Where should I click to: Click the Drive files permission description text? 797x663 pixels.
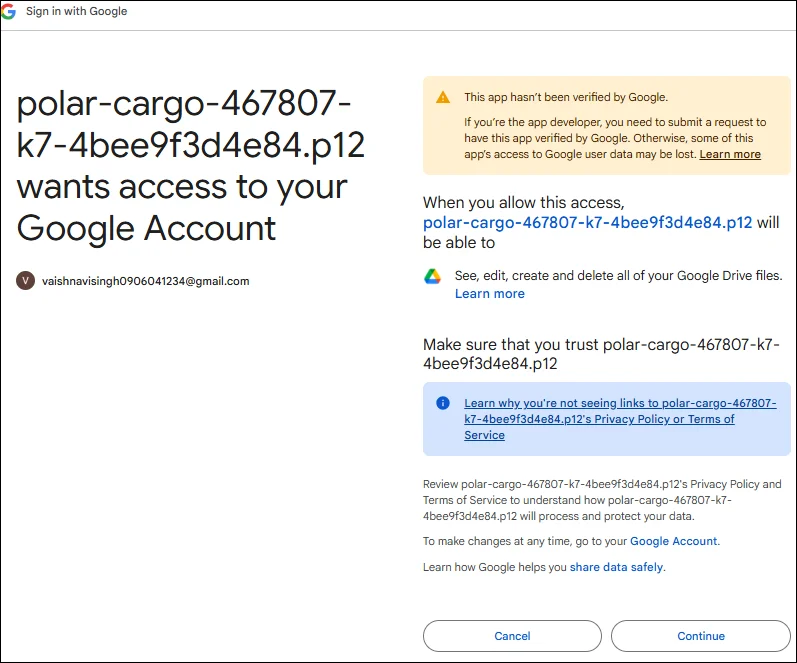coord(619,276)
